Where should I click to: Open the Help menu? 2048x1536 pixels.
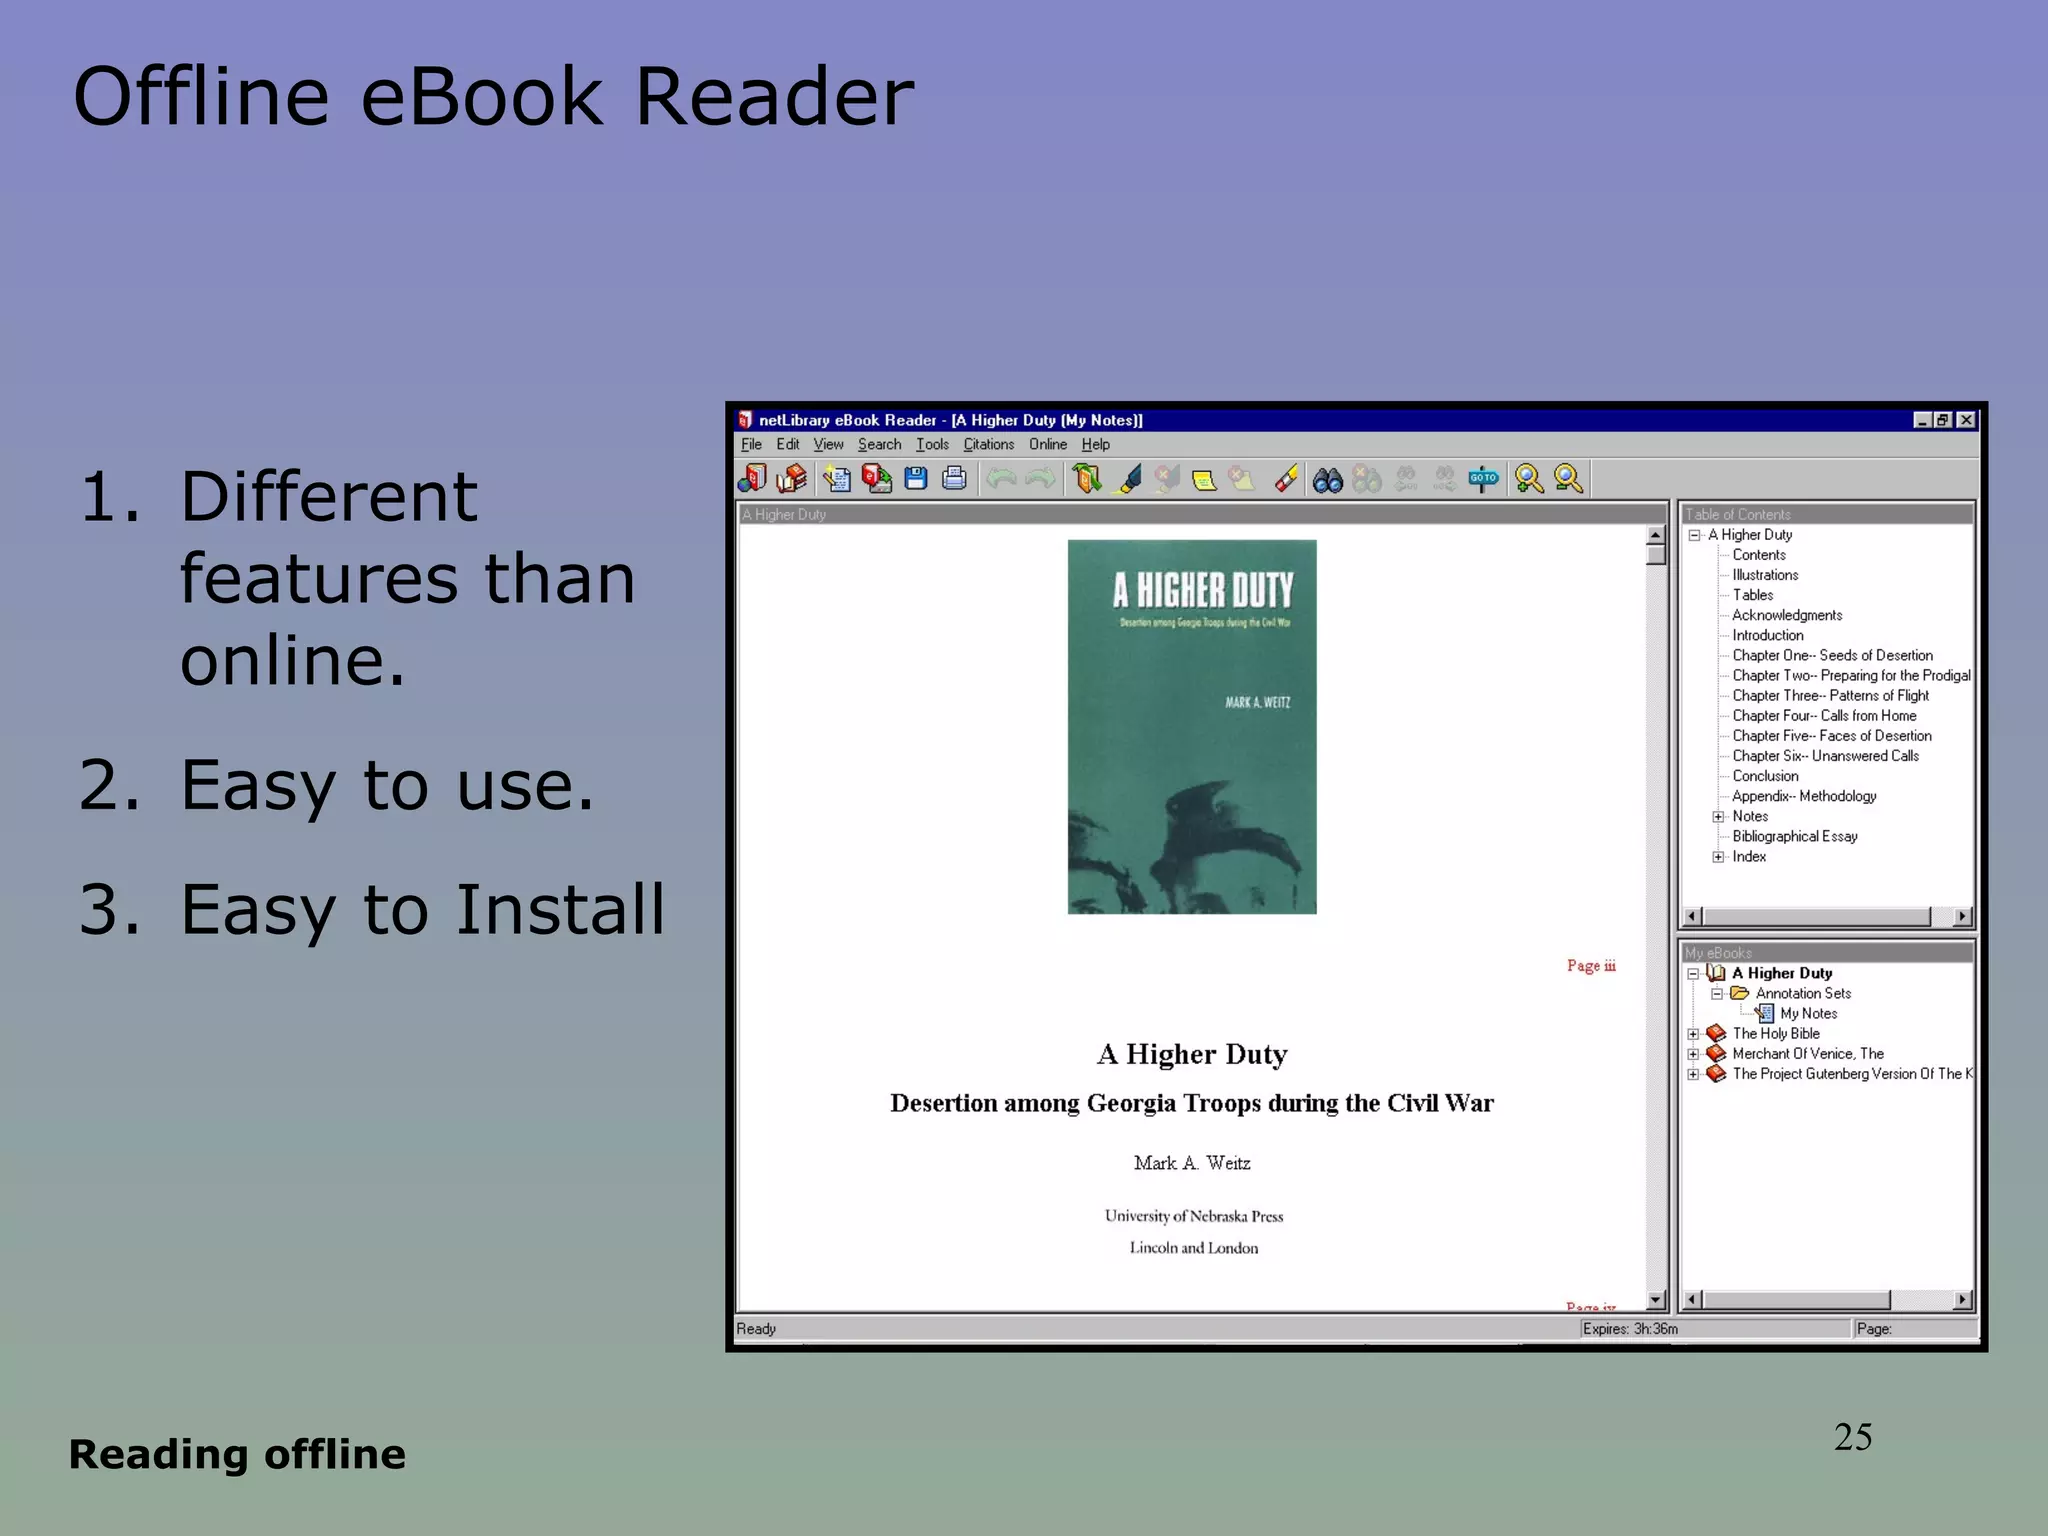[1096, 444]
